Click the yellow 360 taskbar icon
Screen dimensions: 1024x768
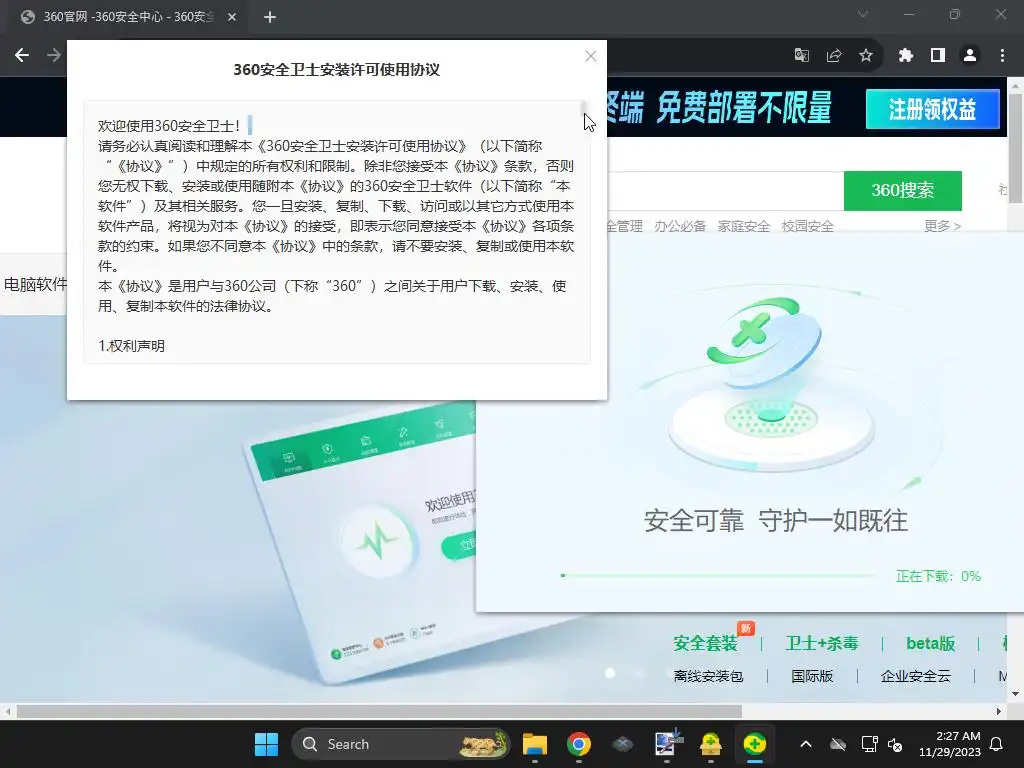click(711, 744)
